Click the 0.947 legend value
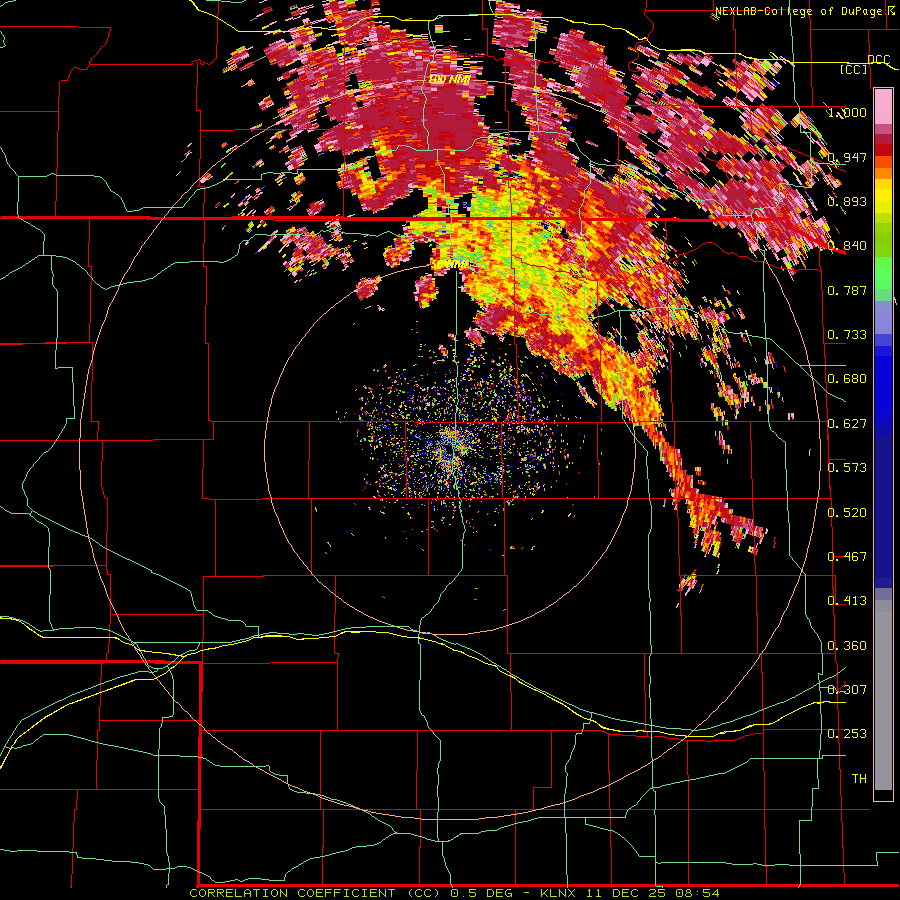This screenshot has width=900, height=900. [847, 157]
